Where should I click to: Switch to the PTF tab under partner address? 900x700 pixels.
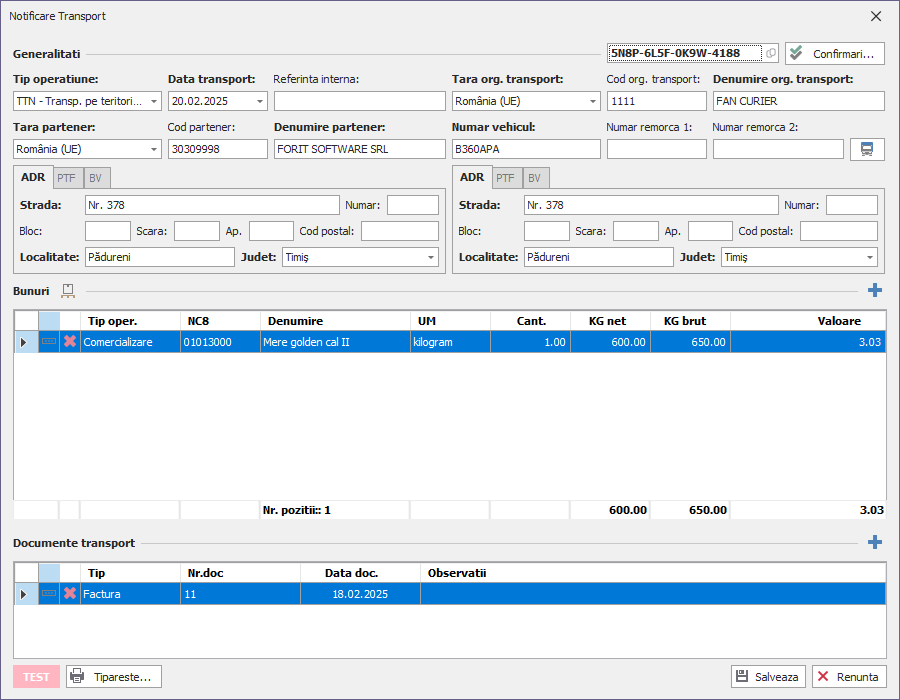pyautogui.click(x=66, y=178)
